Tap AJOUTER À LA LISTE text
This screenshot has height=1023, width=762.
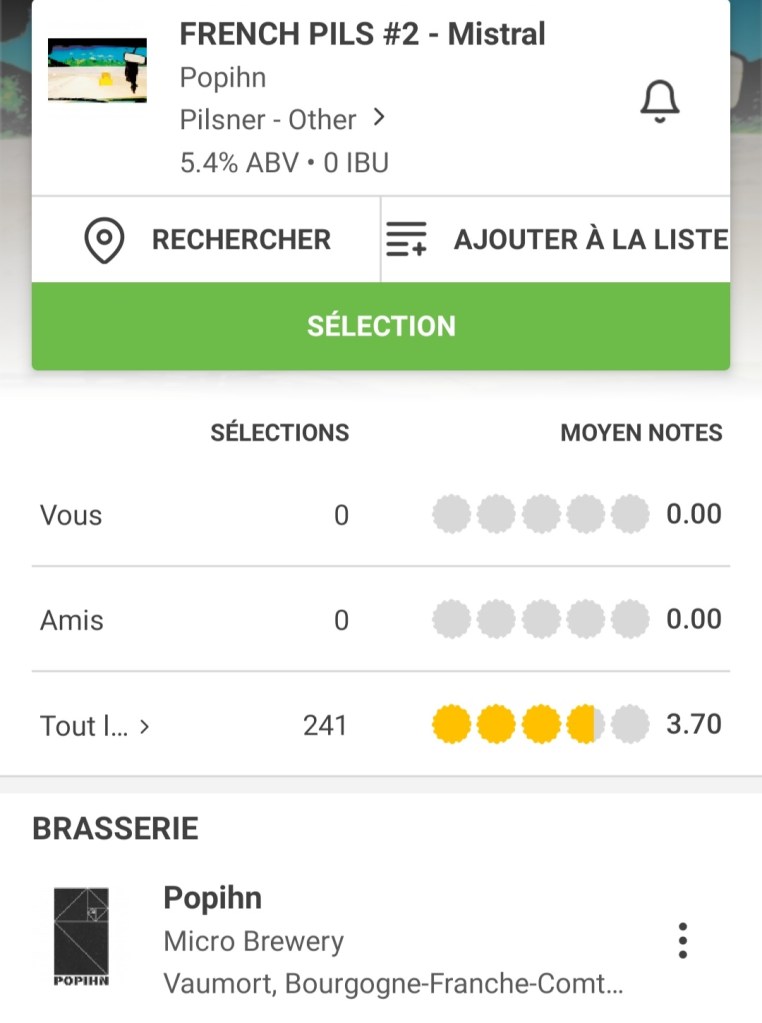(590, 240)
